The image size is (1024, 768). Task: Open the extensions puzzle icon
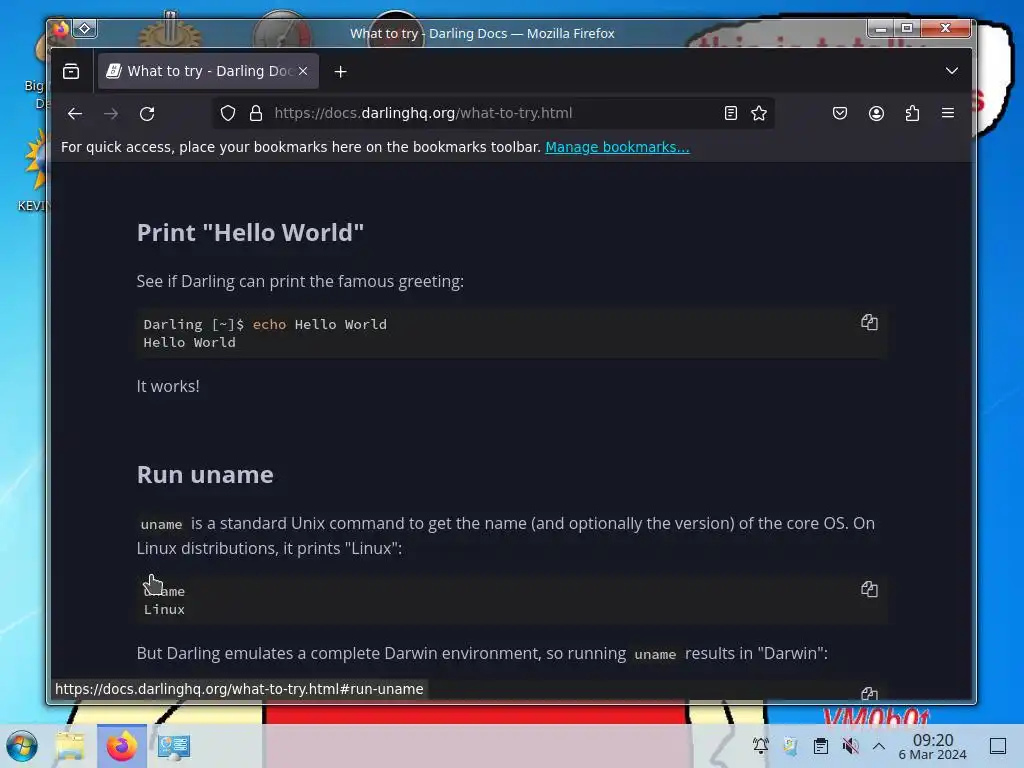coord(912,113)
